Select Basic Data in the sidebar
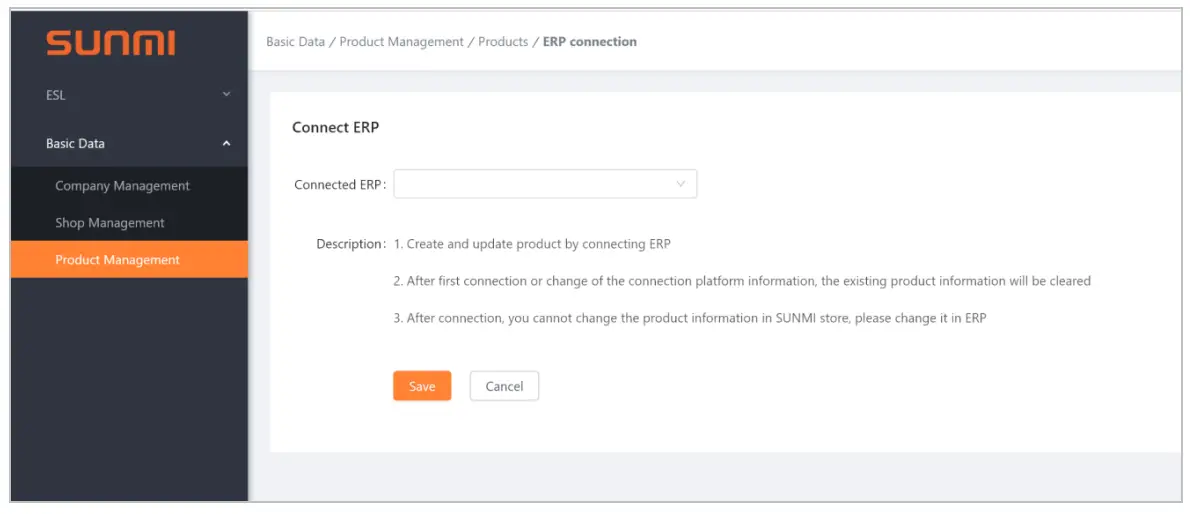Screen dimensions: 1190x514 point(76,144)
